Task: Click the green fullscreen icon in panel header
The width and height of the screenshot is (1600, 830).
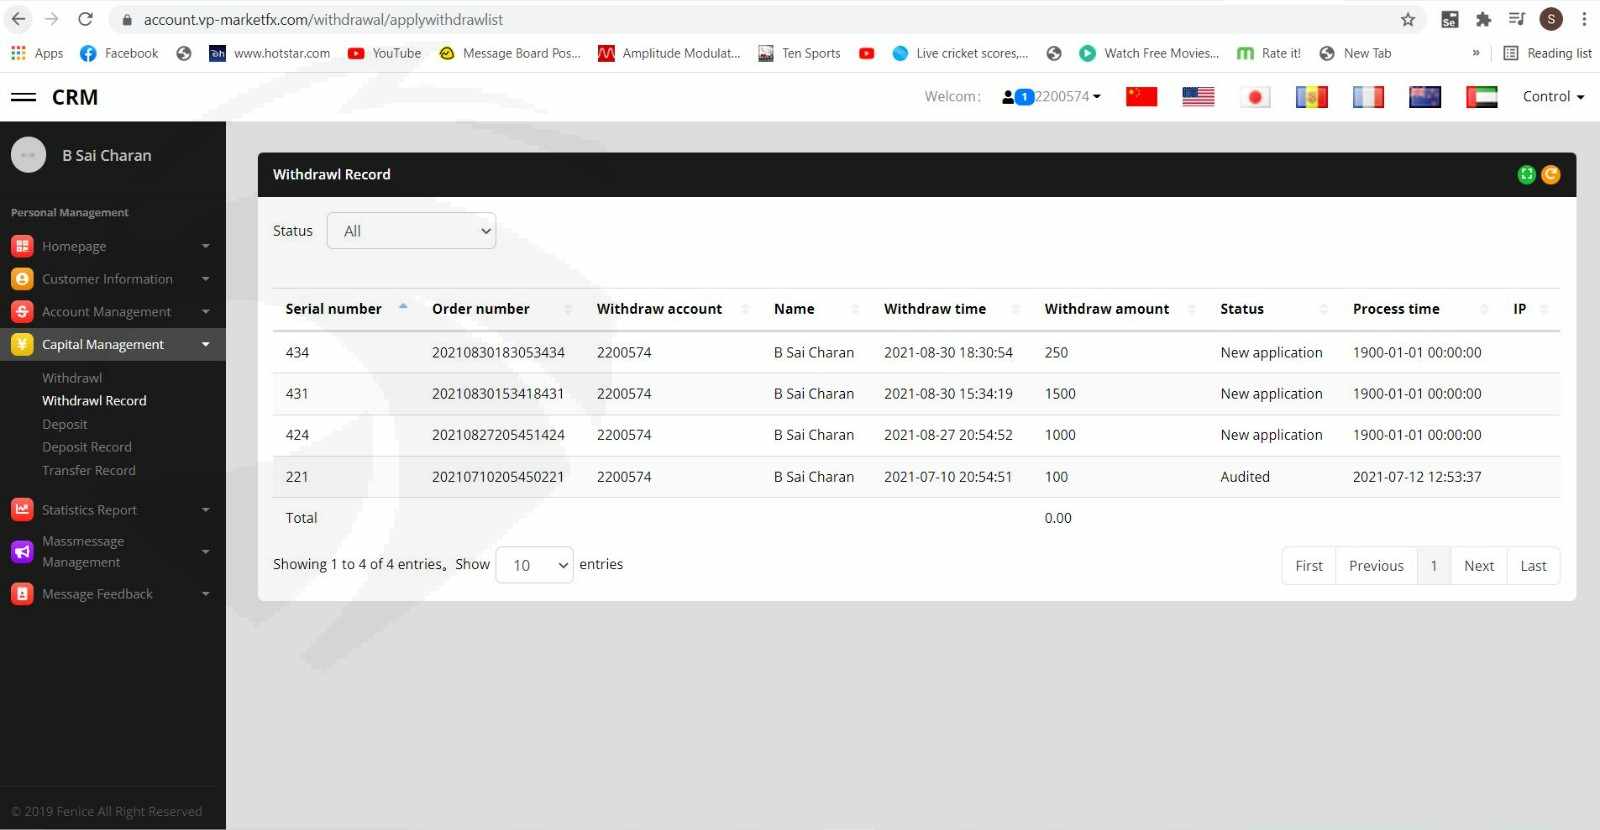Action: point(1526,175)
